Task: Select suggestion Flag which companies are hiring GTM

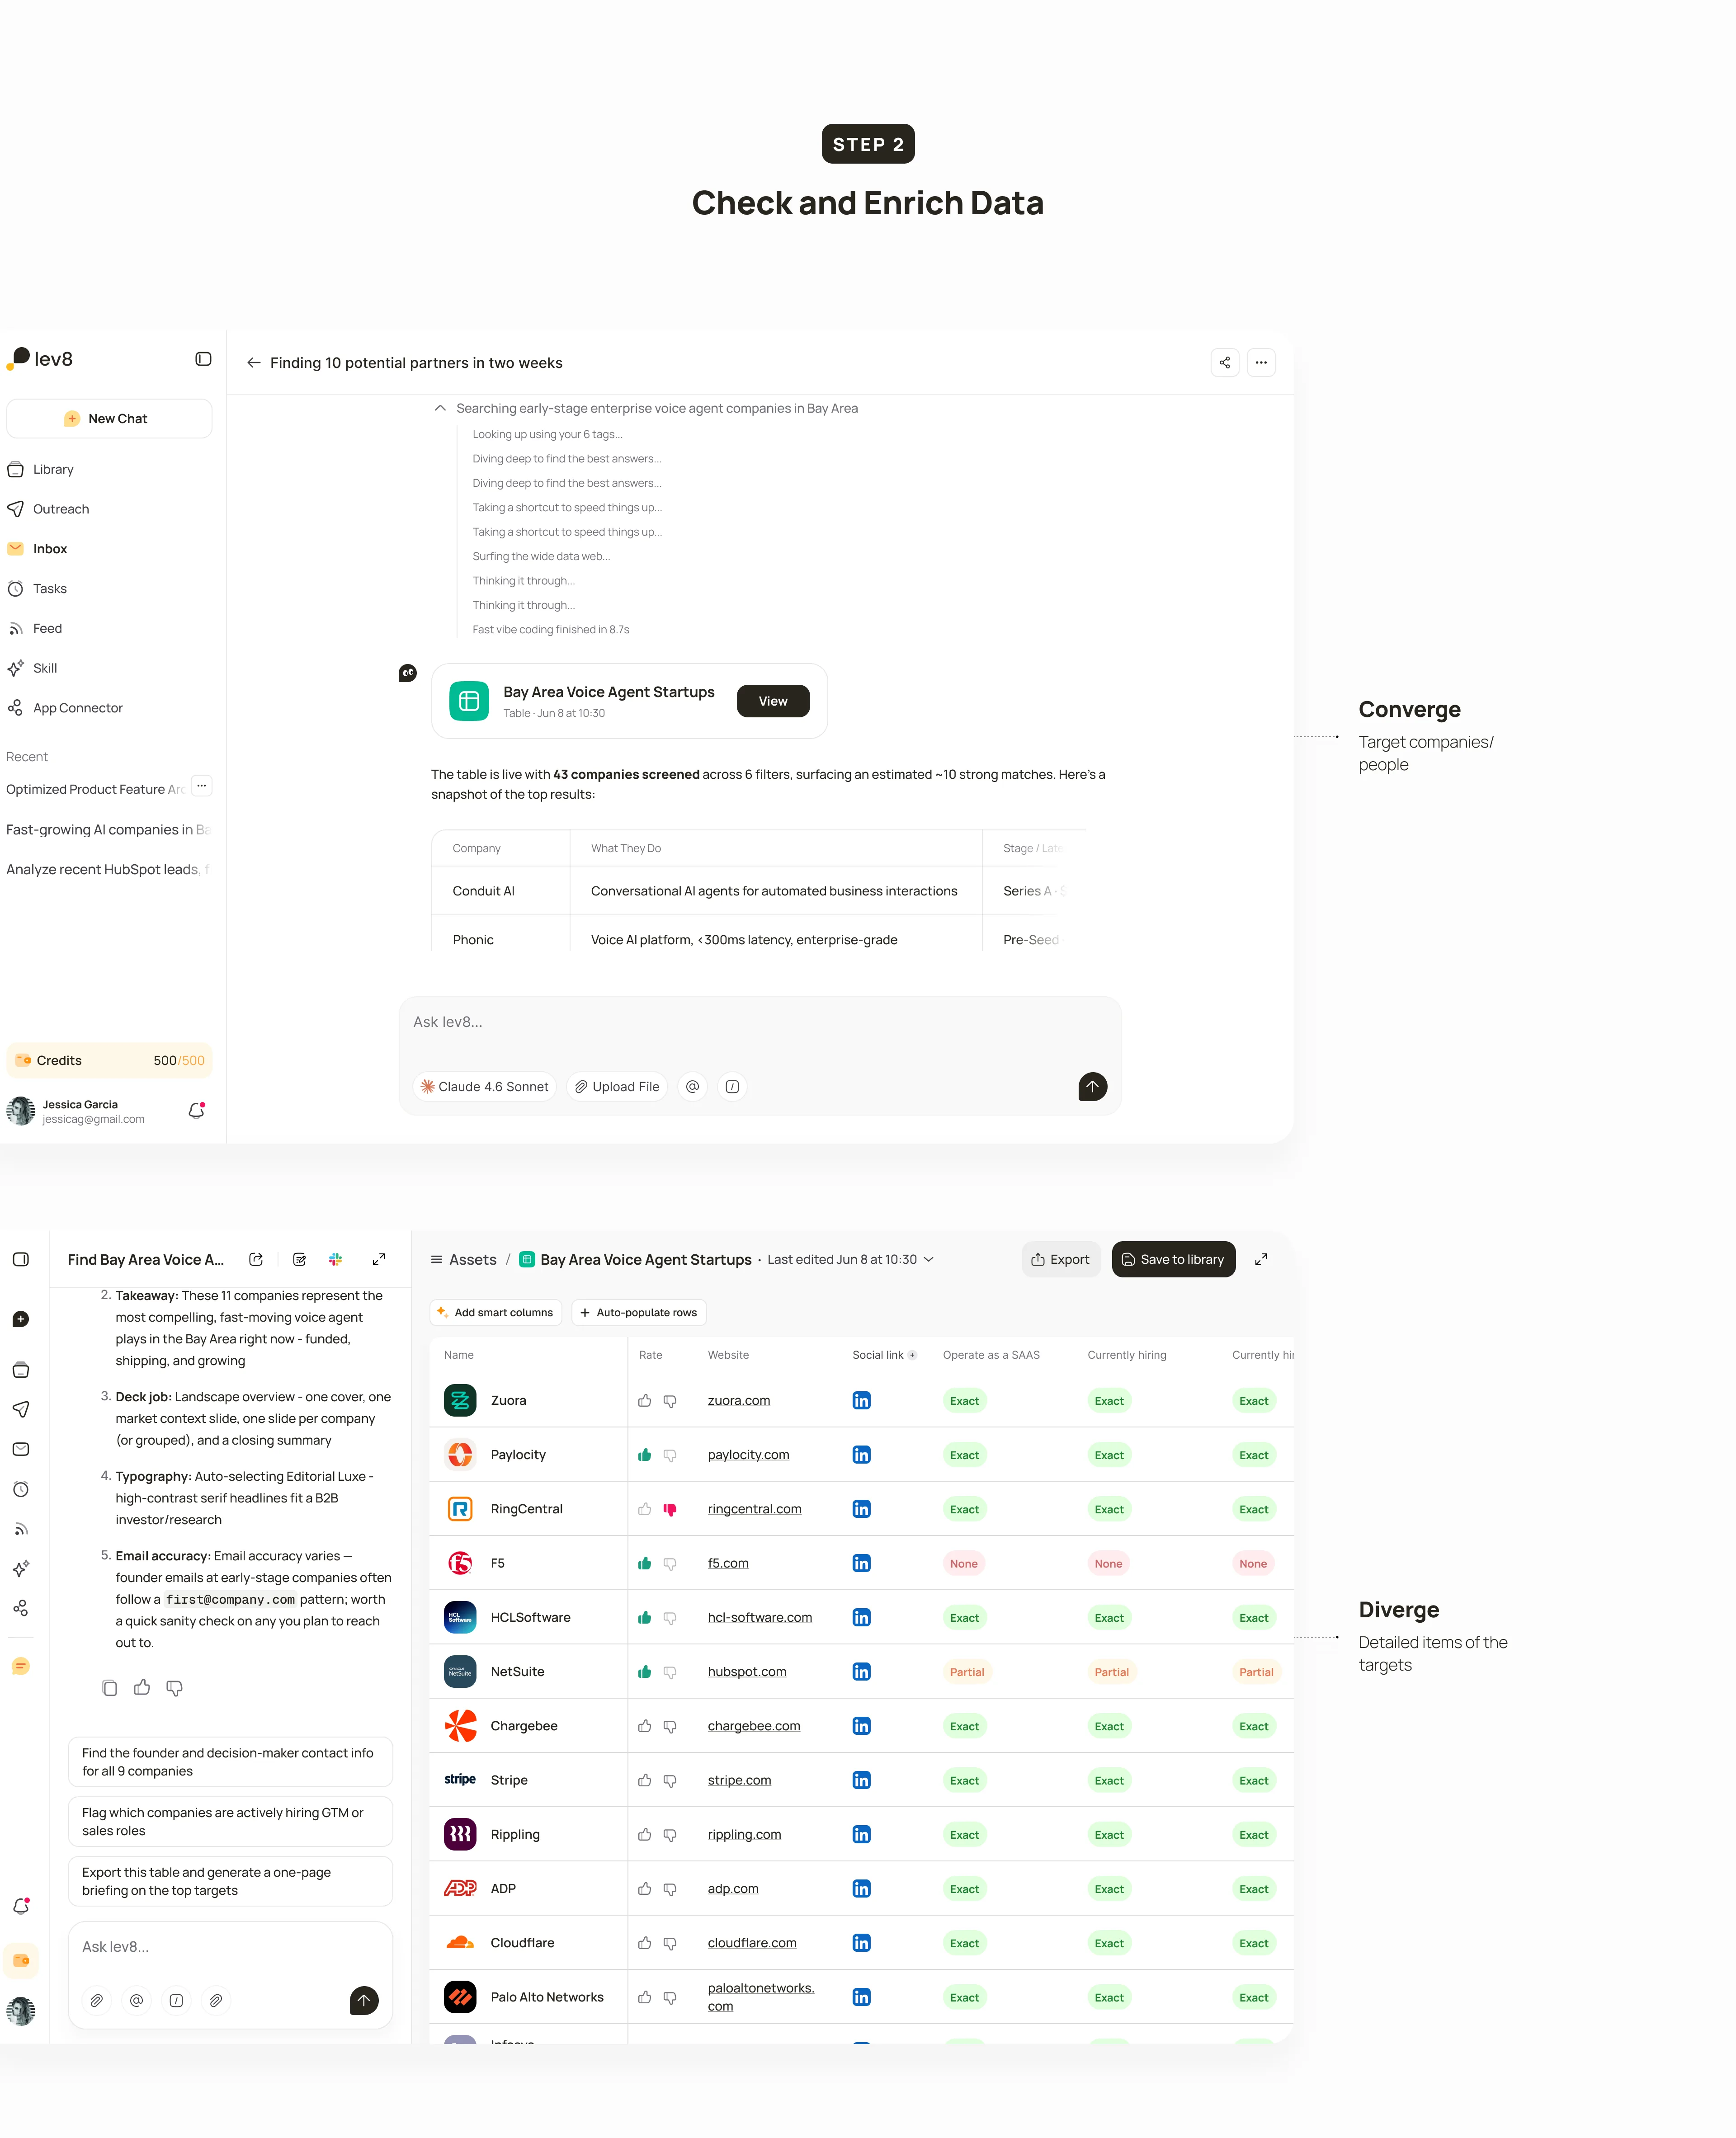Action: (230, 1821)
